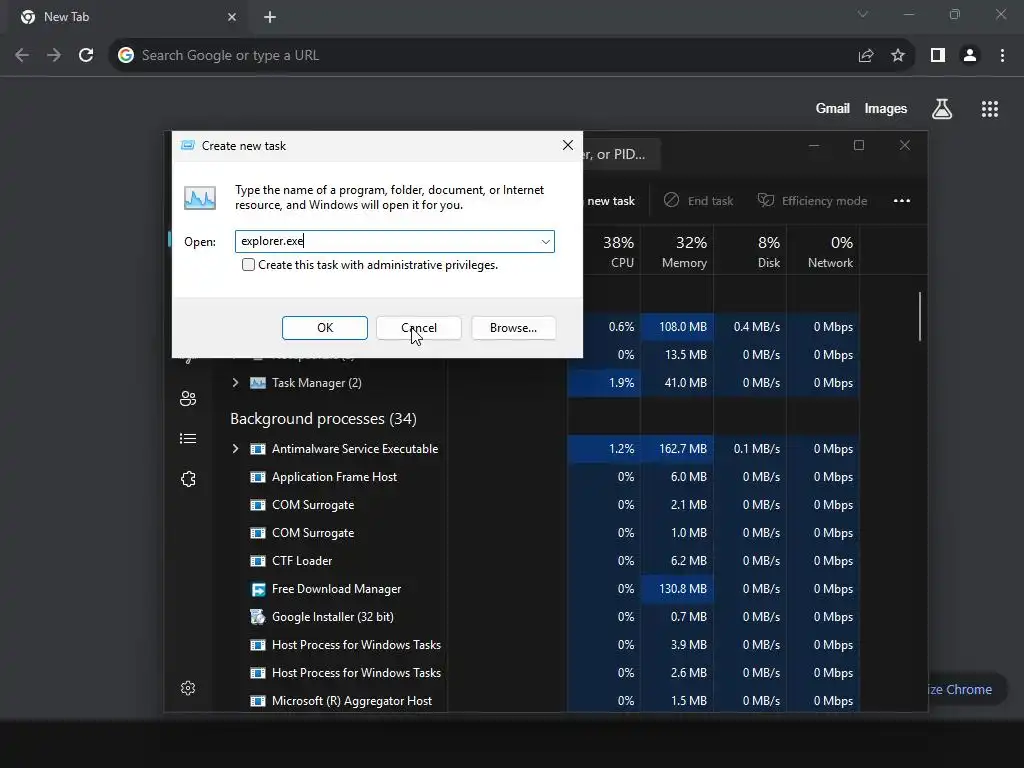Screen dimensions: 1024x768
Task: Select the New Tab browser tab
Action: [129, 17]
